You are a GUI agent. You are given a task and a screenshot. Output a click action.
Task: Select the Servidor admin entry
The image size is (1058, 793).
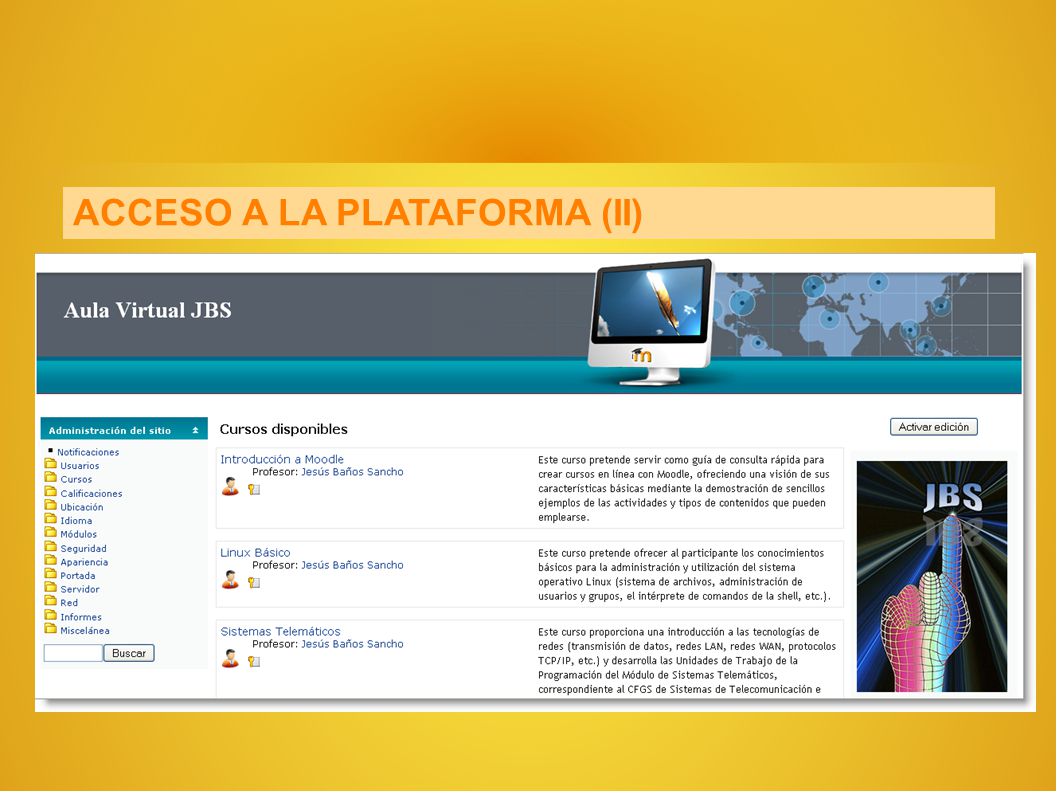[x=80, y=589]
